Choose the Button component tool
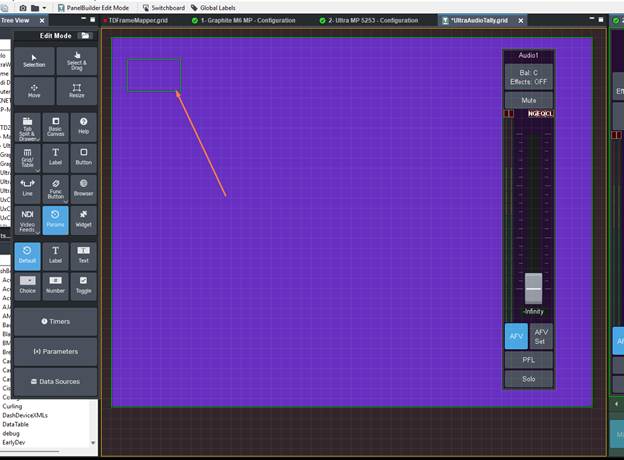624x460 pixels. 84,158
